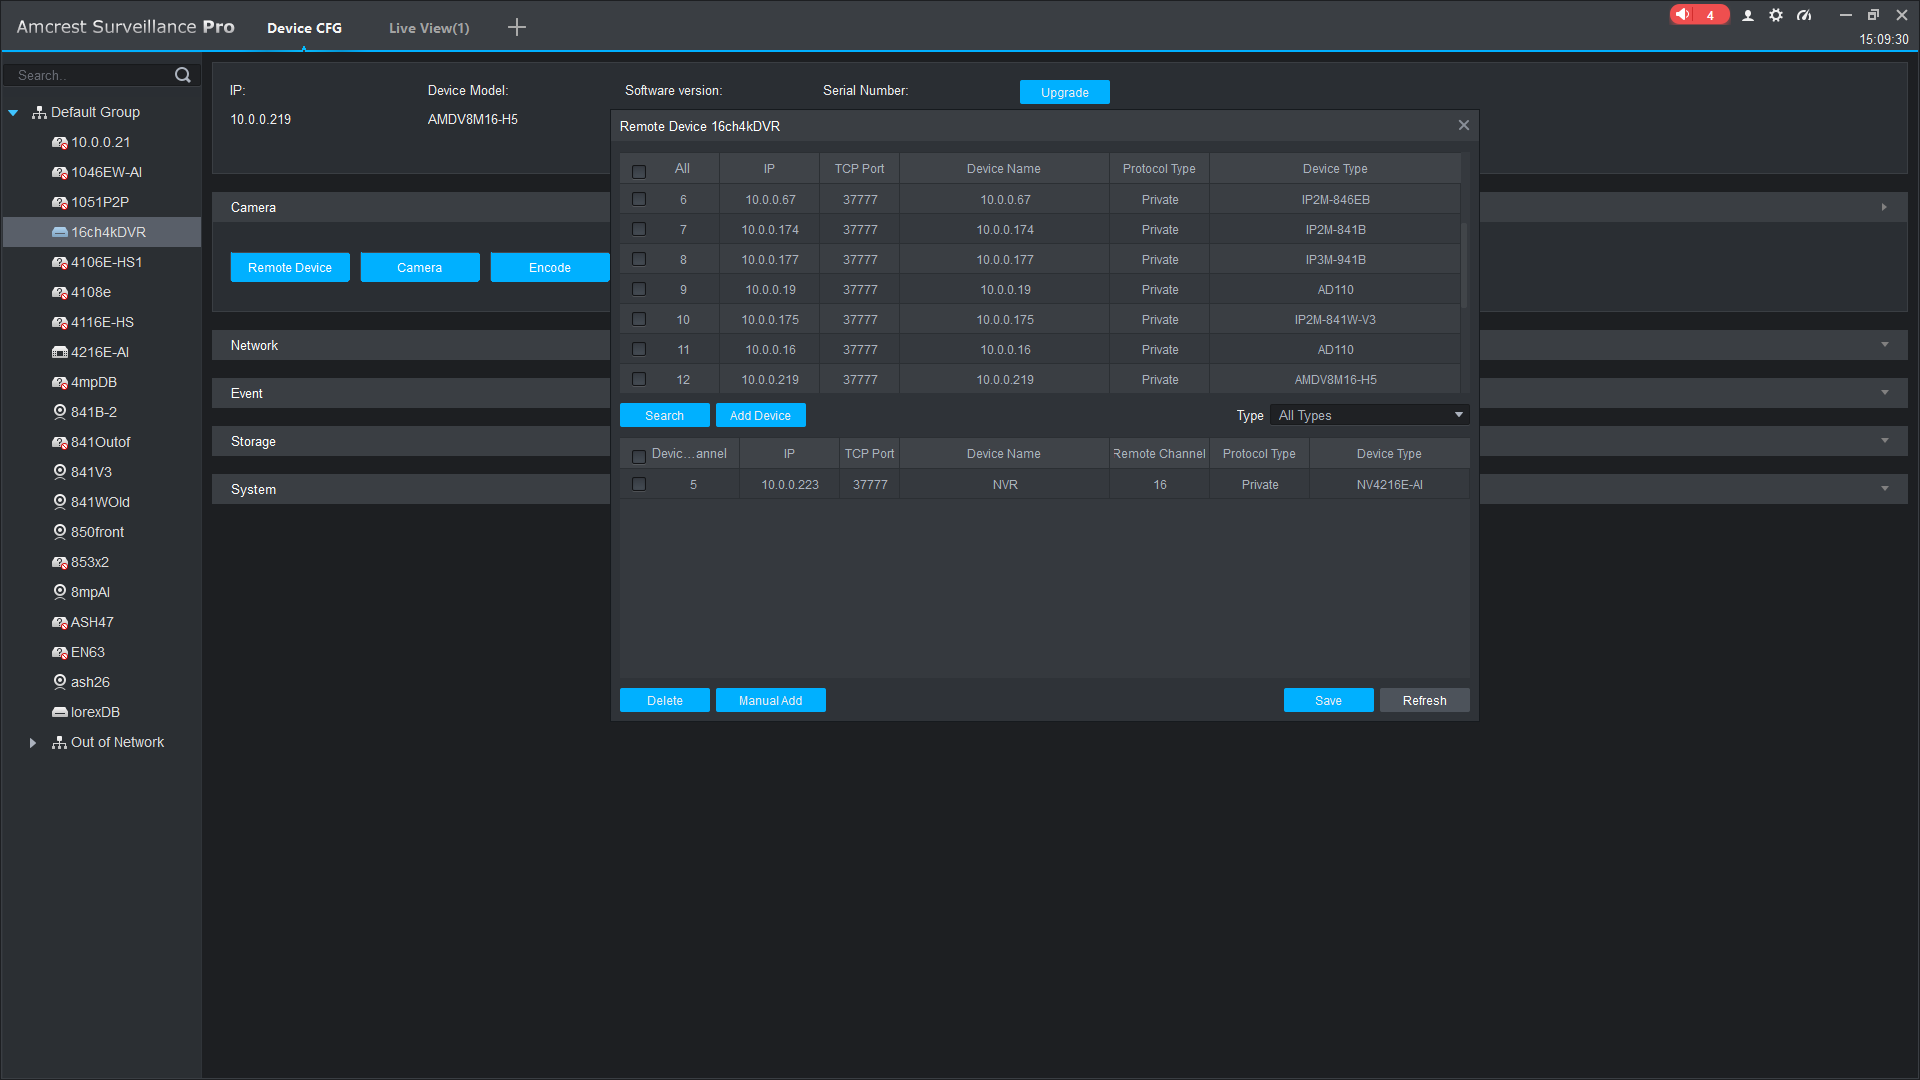Click the camera icon beside 10.0.0.21
Screen dimensions: 1920x1080
click(60, 142)
